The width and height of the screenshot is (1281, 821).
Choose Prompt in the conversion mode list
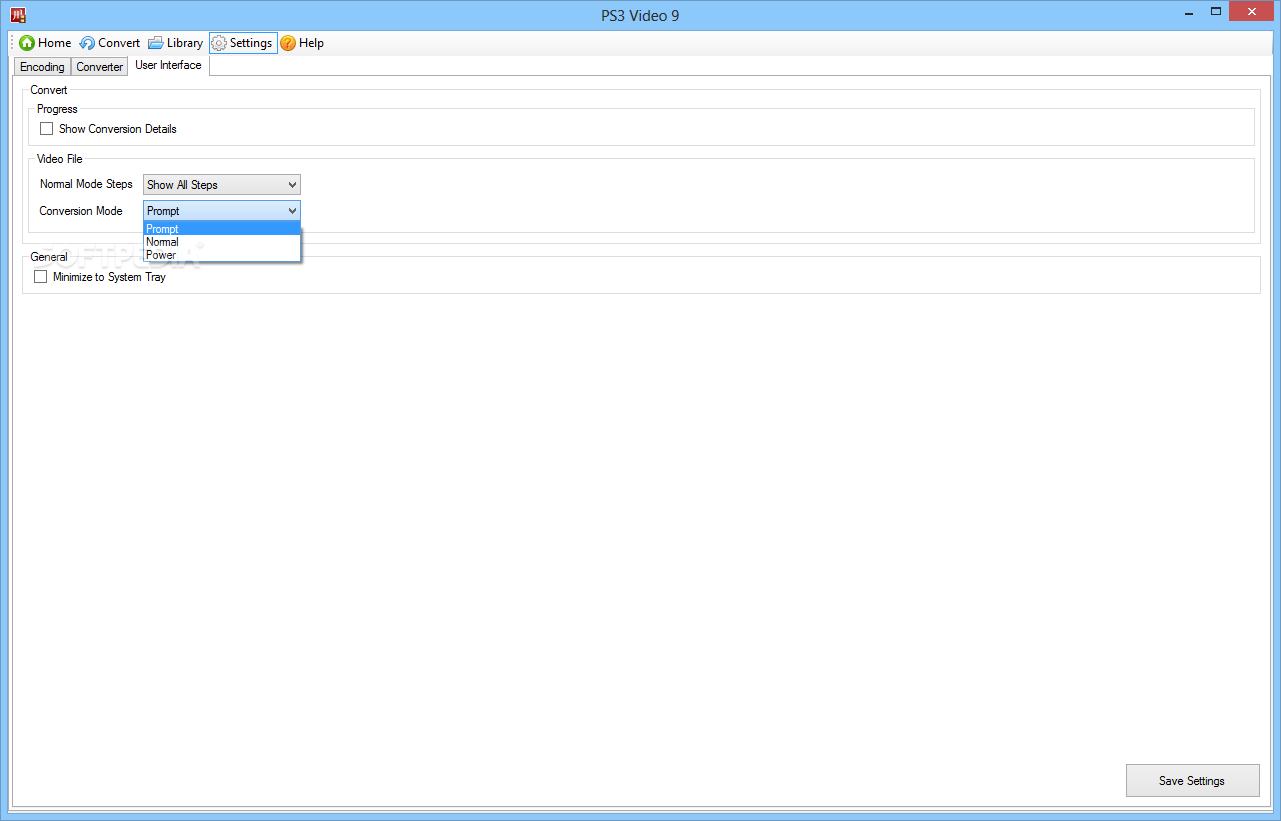(x=222, y=229)
